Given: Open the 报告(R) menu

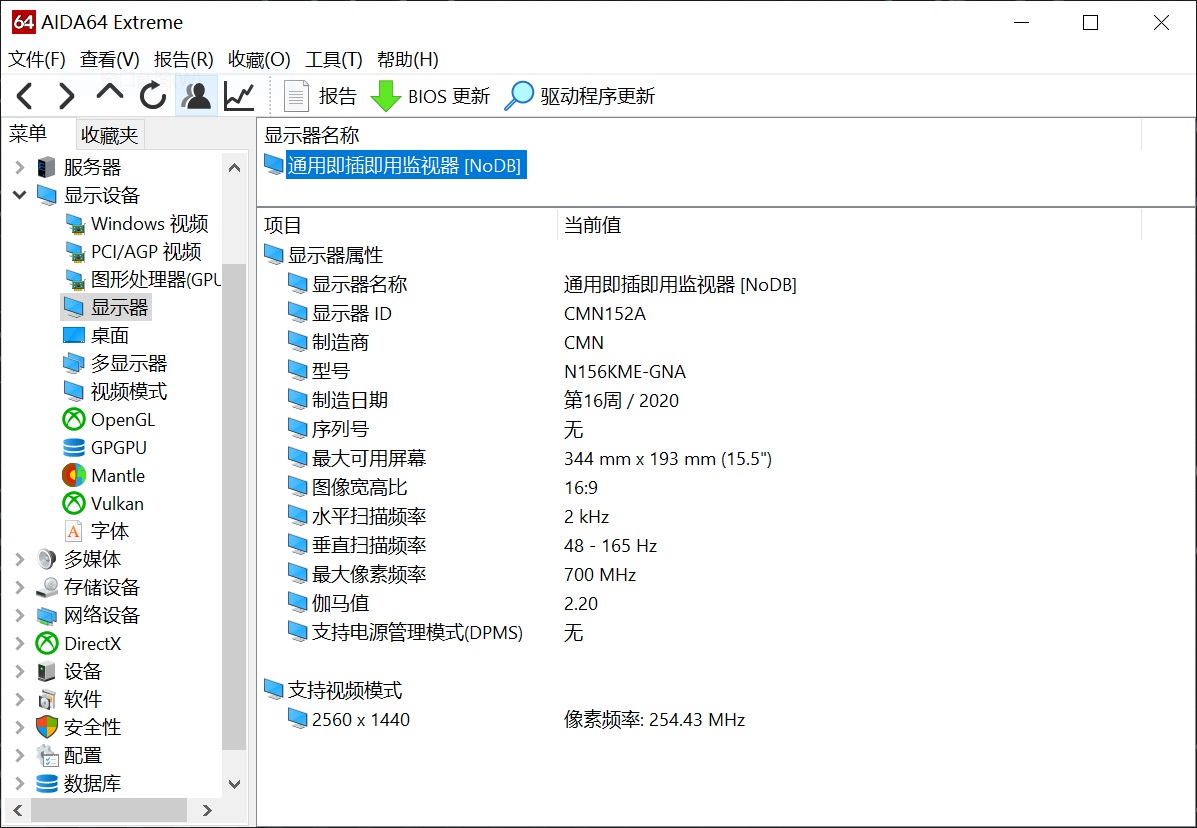Looking at the screenshot, I should coord(183,60).
